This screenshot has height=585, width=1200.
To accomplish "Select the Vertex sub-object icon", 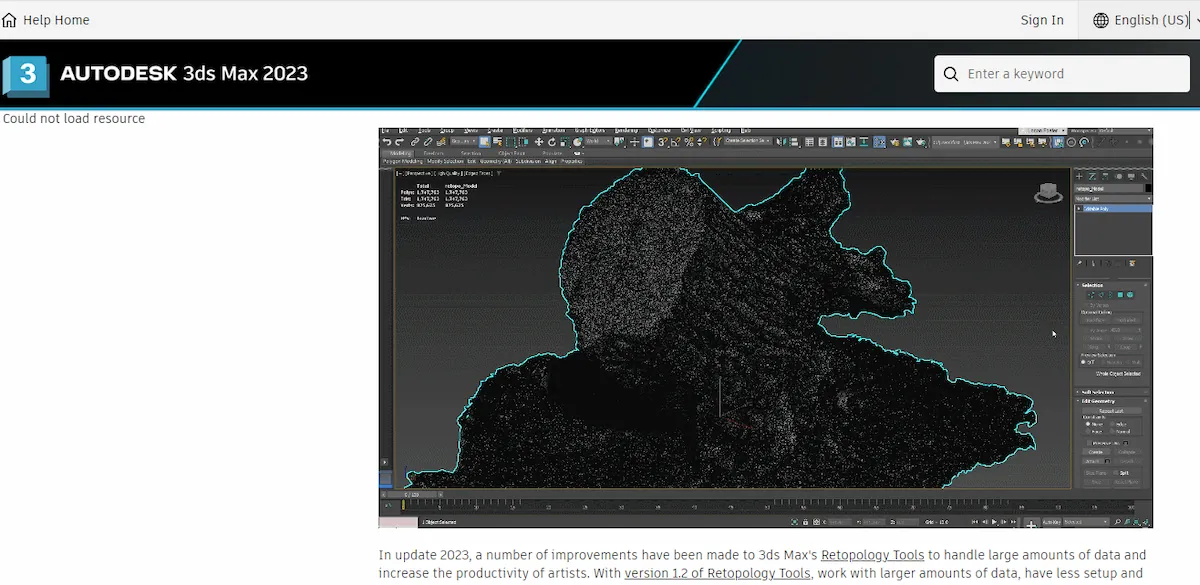I will (x=1090, y=294).
